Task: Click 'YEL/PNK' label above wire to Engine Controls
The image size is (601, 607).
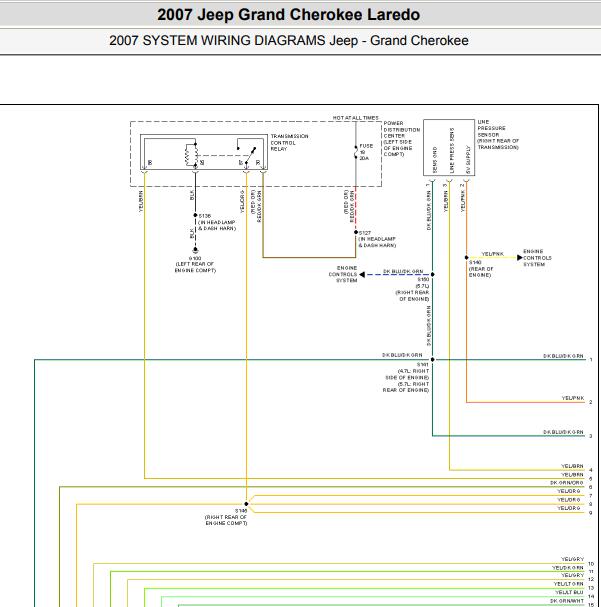Action: click(492, 254)
